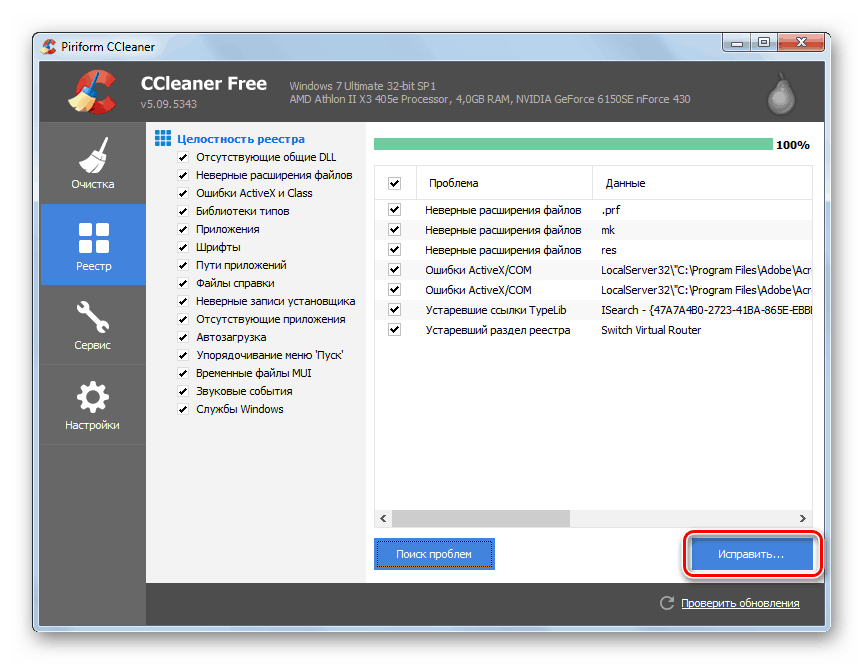Toggle Пути приложений checkbox
The width and height of the screenshot is (864, 665).
183,266
